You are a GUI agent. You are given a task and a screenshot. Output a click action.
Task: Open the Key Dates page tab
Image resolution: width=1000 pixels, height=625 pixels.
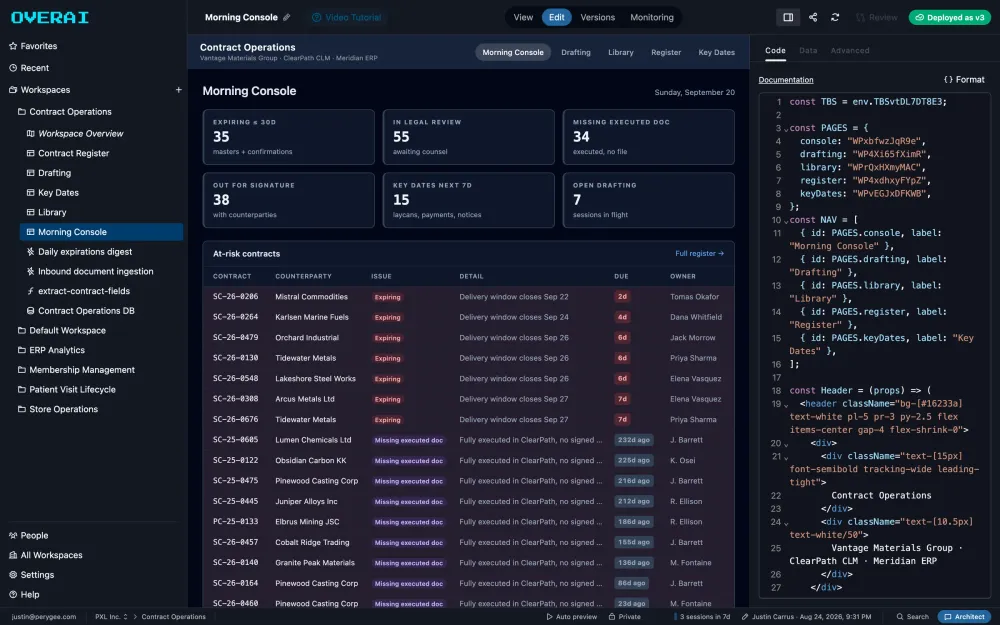[x=716, y=52]
